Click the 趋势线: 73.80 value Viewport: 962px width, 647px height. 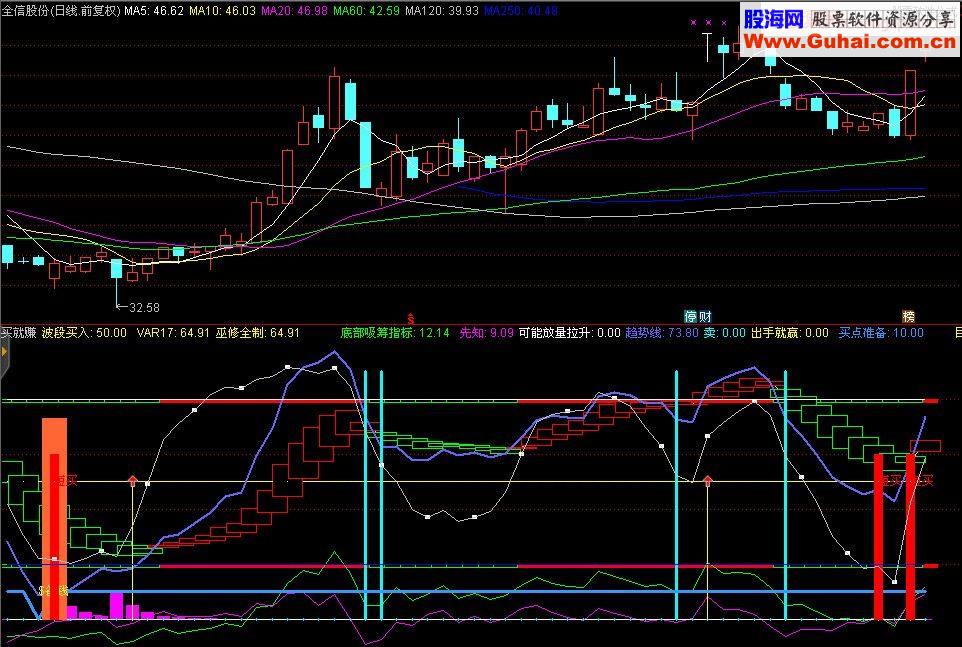662,333
